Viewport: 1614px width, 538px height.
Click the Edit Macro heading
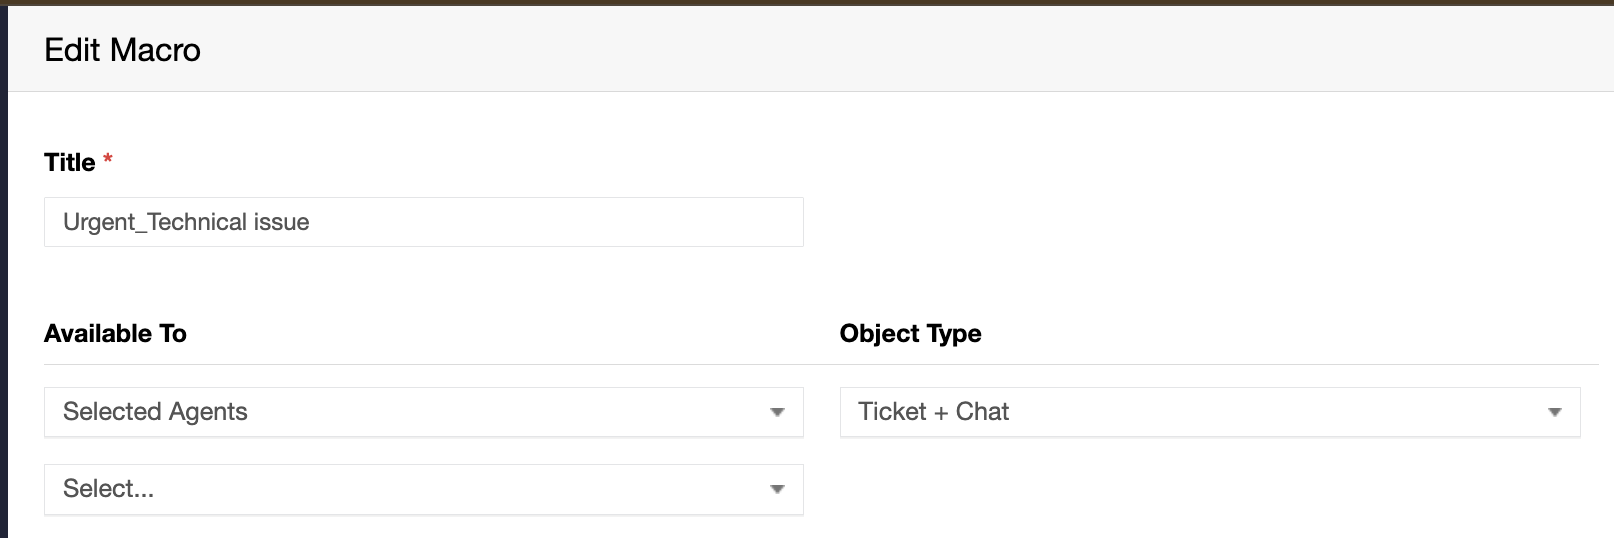point(122,50)
